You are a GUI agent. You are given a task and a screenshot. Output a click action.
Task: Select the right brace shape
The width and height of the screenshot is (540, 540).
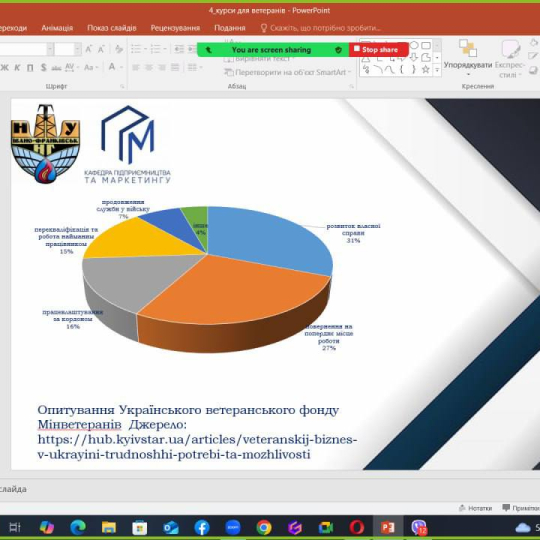click(414, 70)
